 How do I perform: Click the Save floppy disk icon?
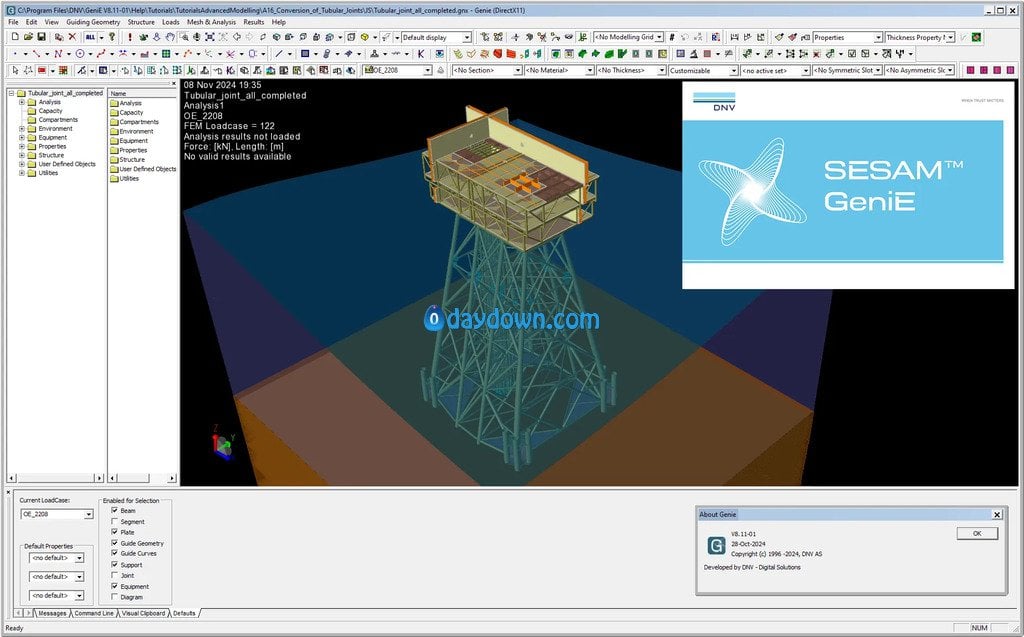click(x=41, y=37)
